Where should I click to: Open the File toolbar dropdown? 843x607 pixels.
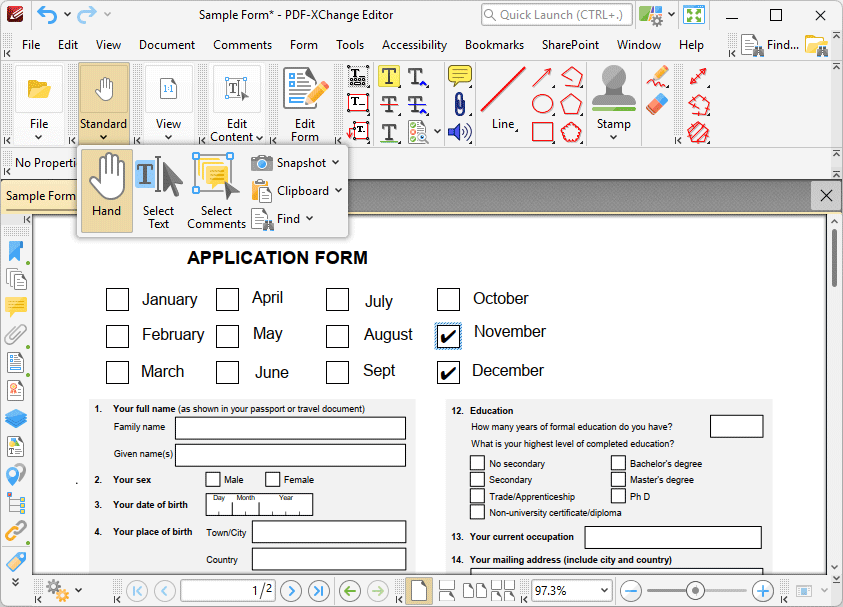point(39,138)
